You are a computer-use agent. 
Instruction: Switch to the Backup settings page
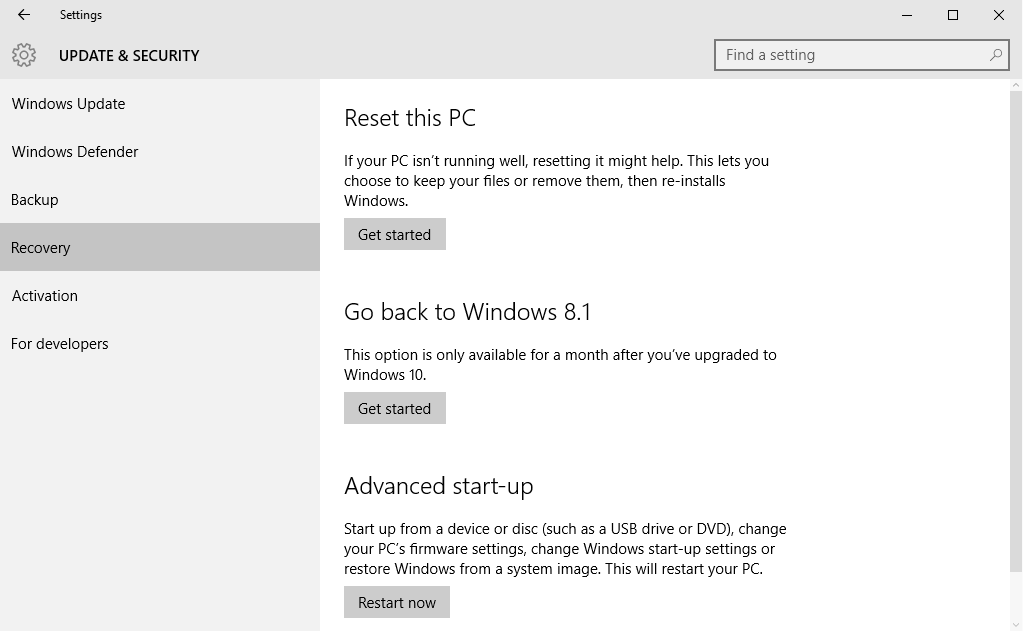pos(34,199)
